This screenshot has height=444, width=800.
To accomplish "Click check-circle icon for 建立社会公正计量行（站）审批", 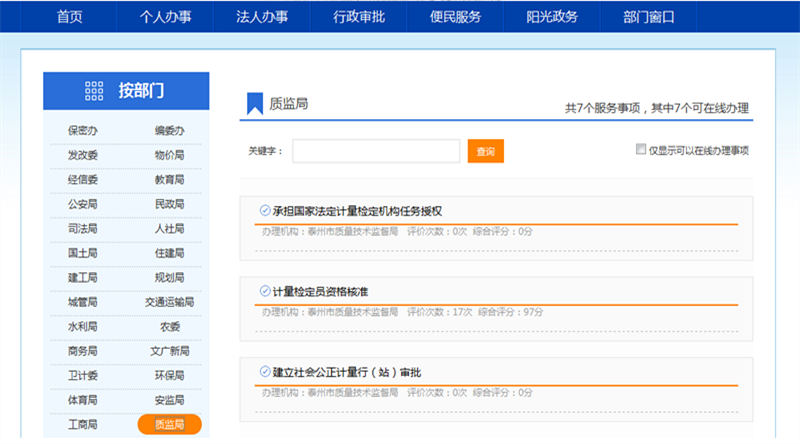I will click(265, 372).
